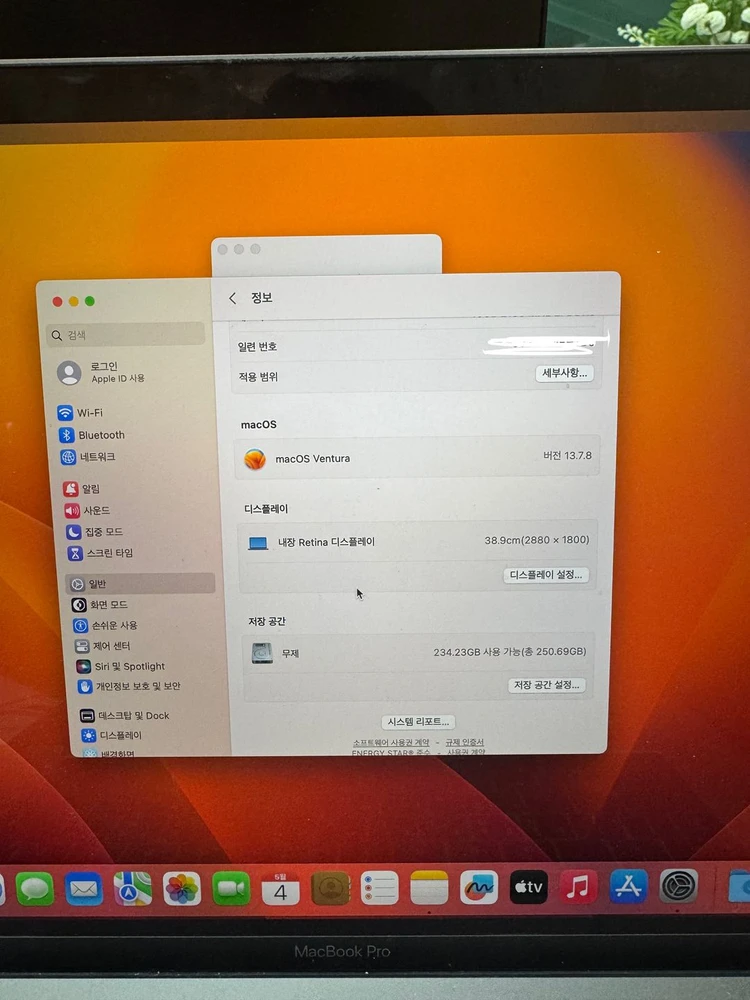Click the 내장 Retina 디스플레이 laptop icon

(x=258, y=543)
